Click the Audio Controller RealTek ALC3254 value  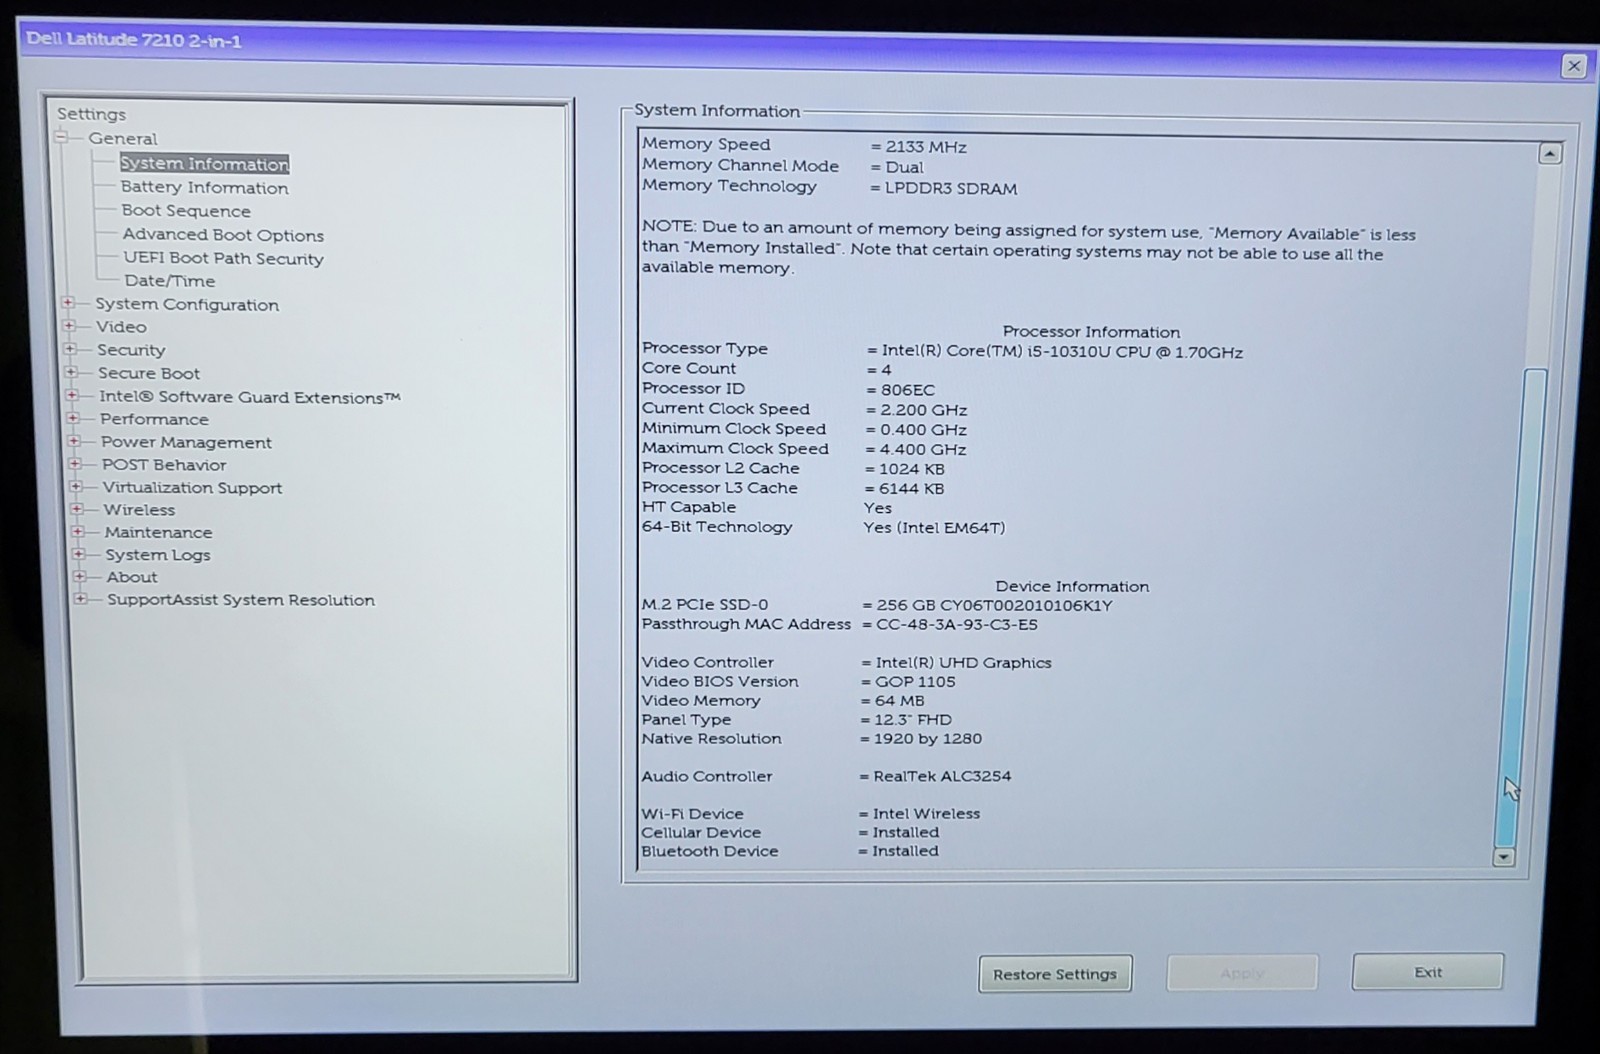click(942, 776)
